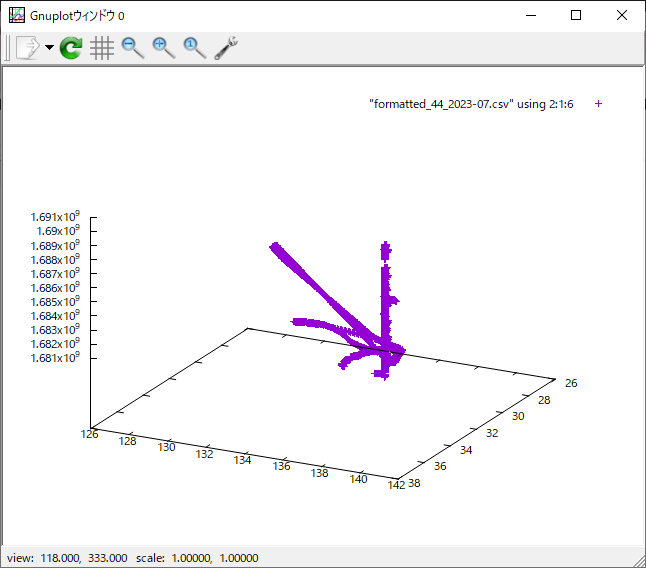Close the Gnuplot window
The height and width of the screenshot is (568, 646).
point(622,15)
